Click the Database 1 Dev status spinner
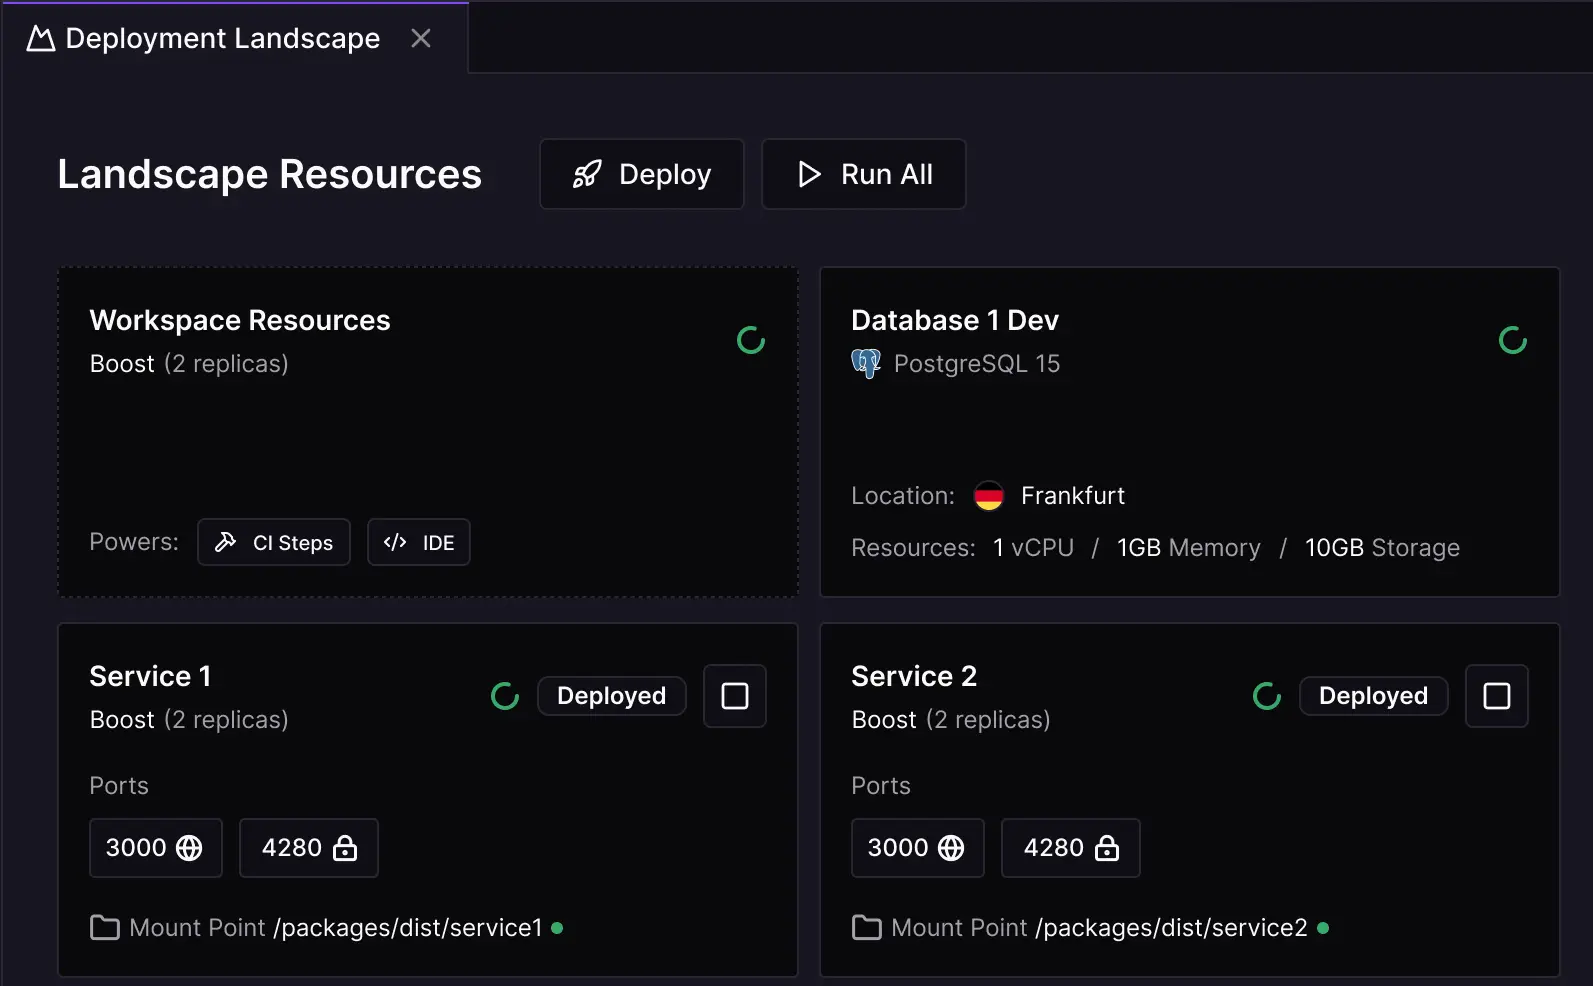The image size is (1593, 986). (x=1512, y=341)
